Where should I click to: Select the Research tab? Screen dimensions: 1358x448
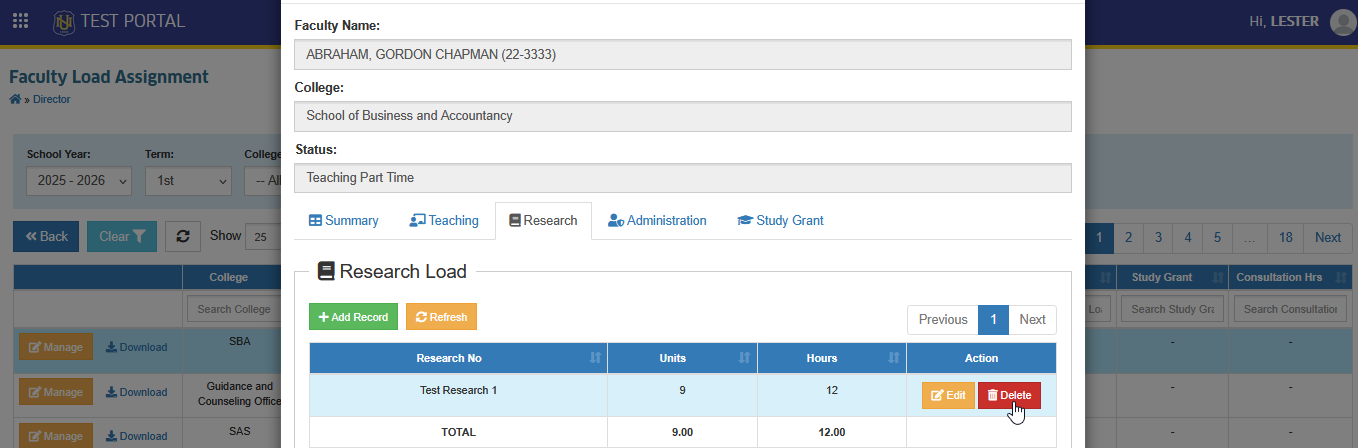[543, 221]
